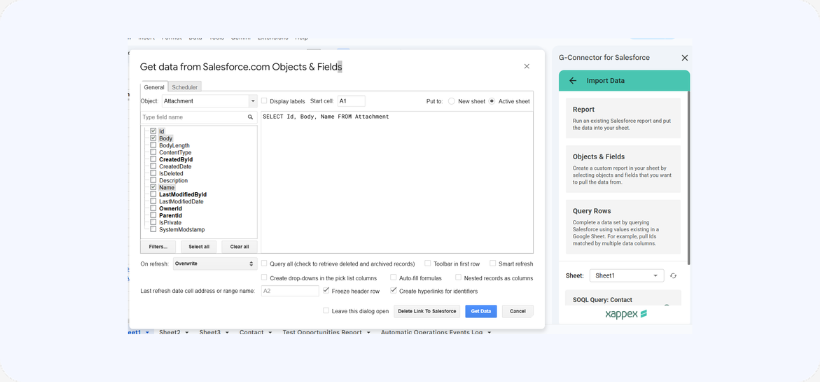820x382 pixels.
Task: Open the Object dropdown showing Attachment
Action: pos(209,101)
